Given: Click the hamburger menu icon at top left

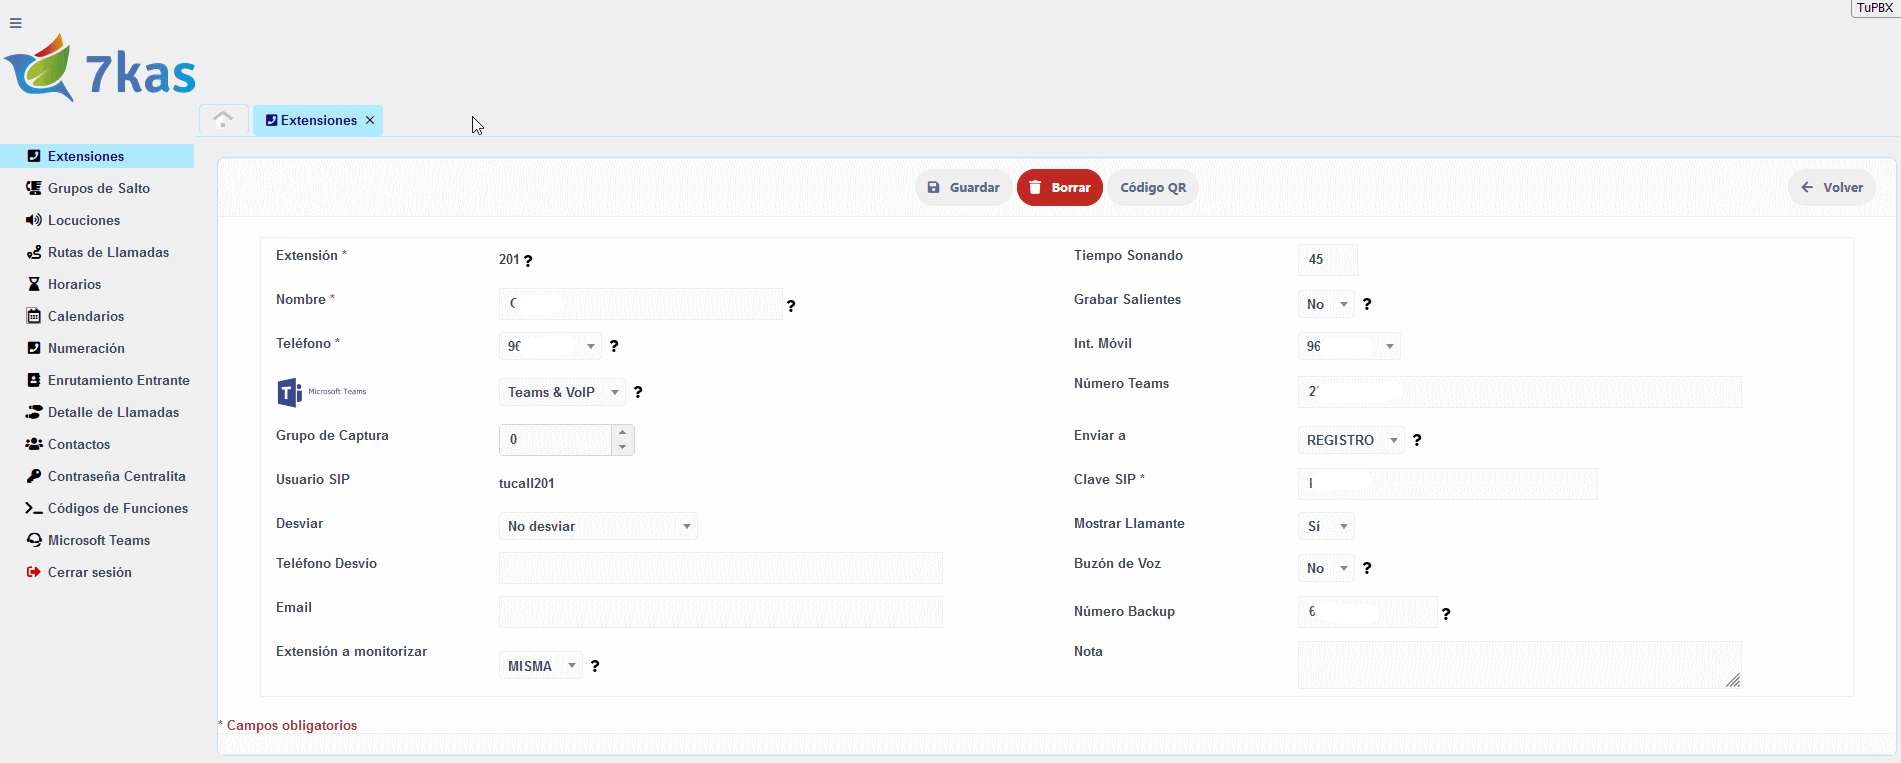Looking at the screenshot, I should click(x=16, y=23).
